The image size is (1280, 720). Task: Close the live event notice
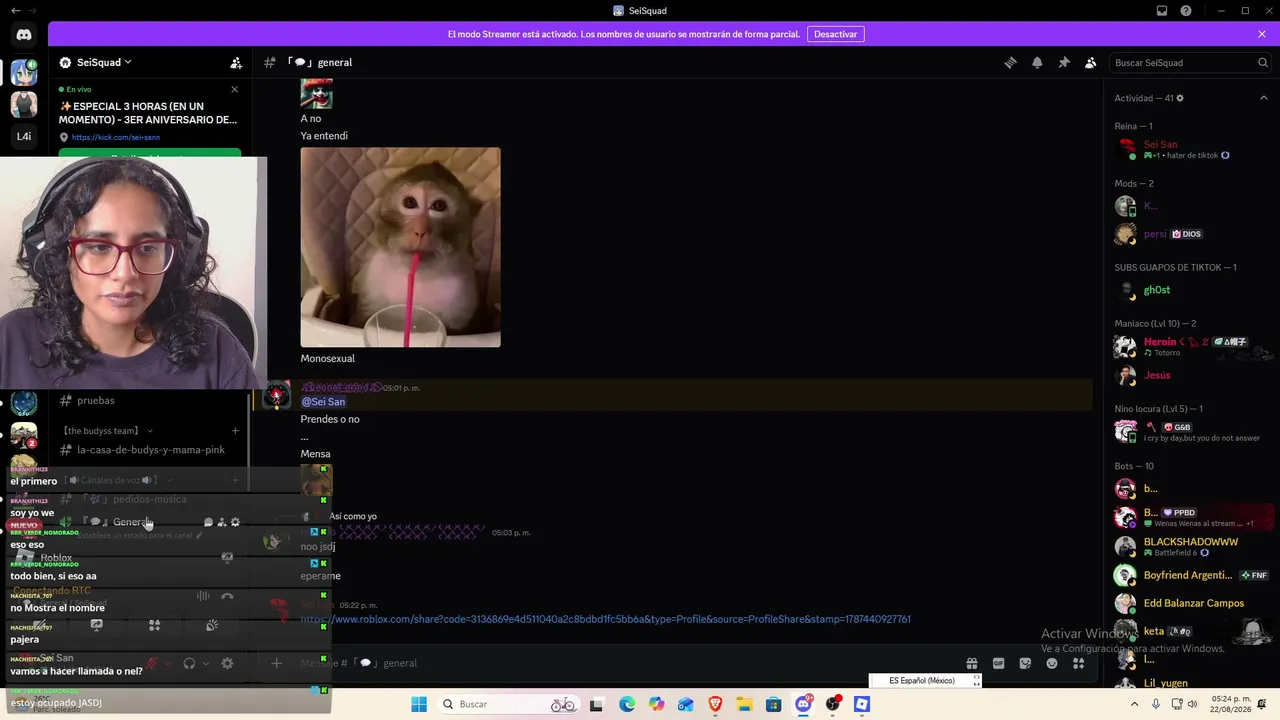(x=235, y=90)
